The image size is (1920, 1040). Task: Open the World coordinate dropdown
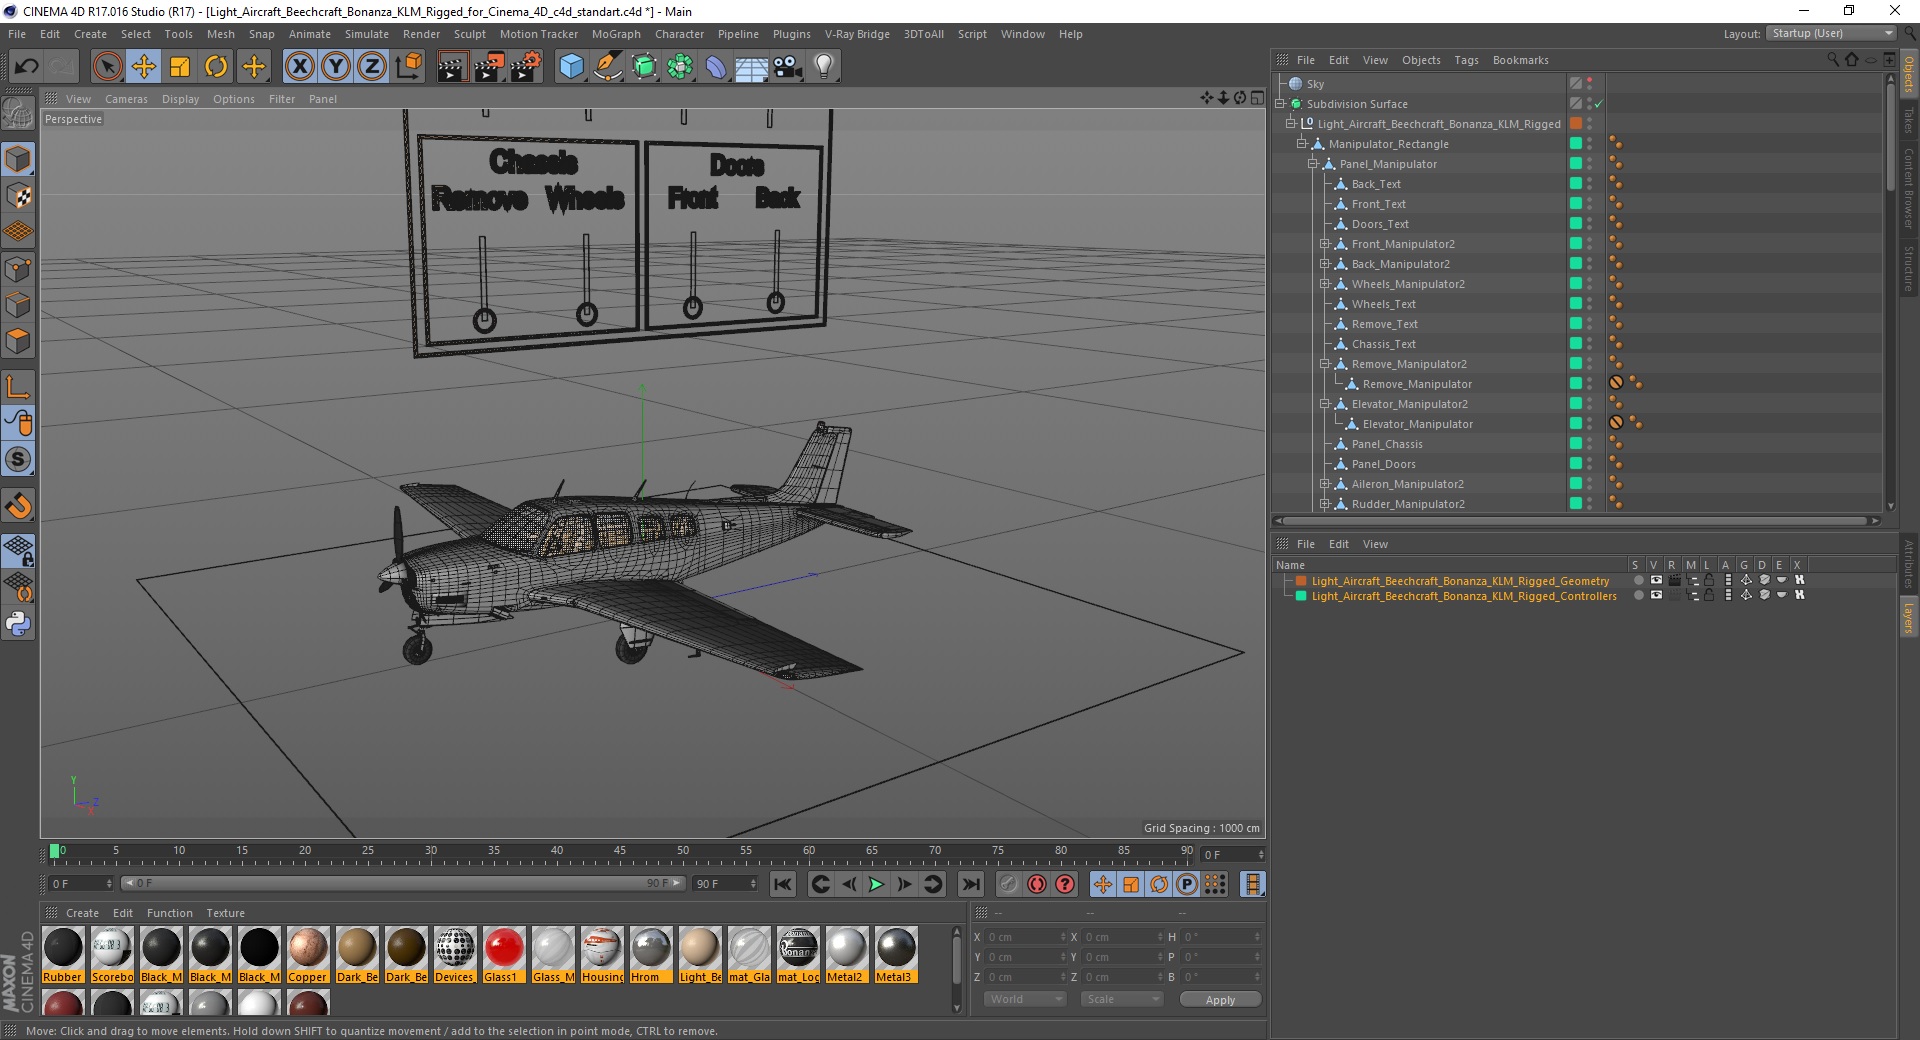(x=1025, y=999)
